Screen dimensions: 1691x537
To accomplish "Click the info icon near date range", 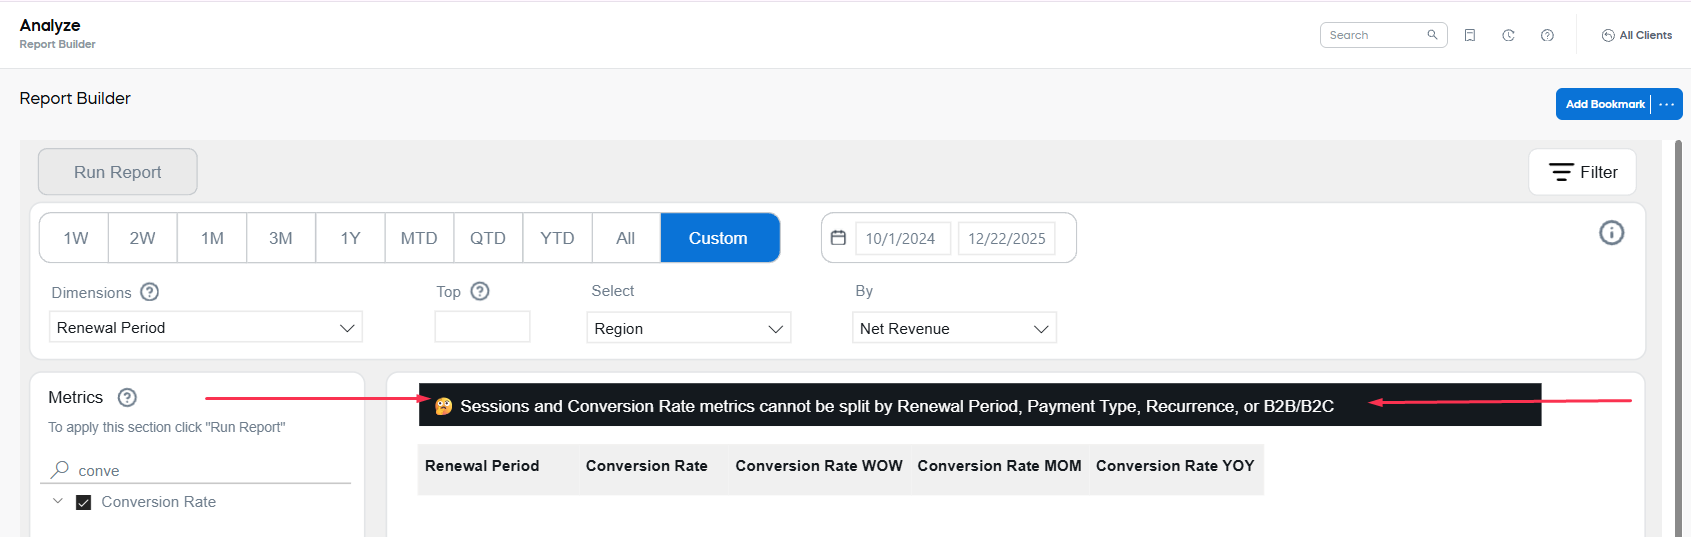I will click(x=1611, y=233).
